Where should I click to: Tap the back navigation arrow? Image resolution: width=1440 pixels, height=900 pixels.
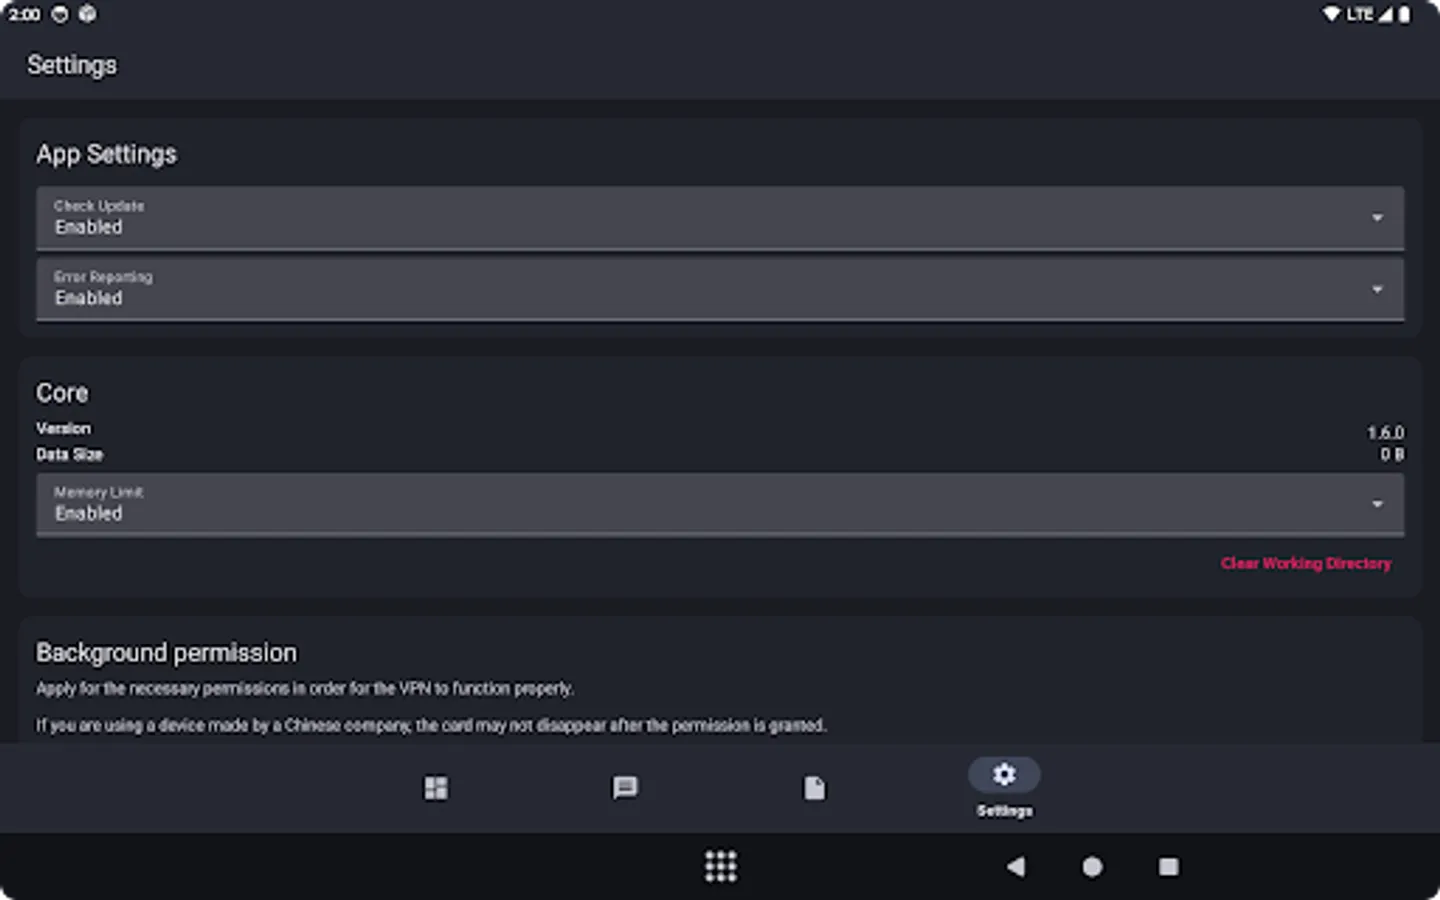coord(1016,866)
